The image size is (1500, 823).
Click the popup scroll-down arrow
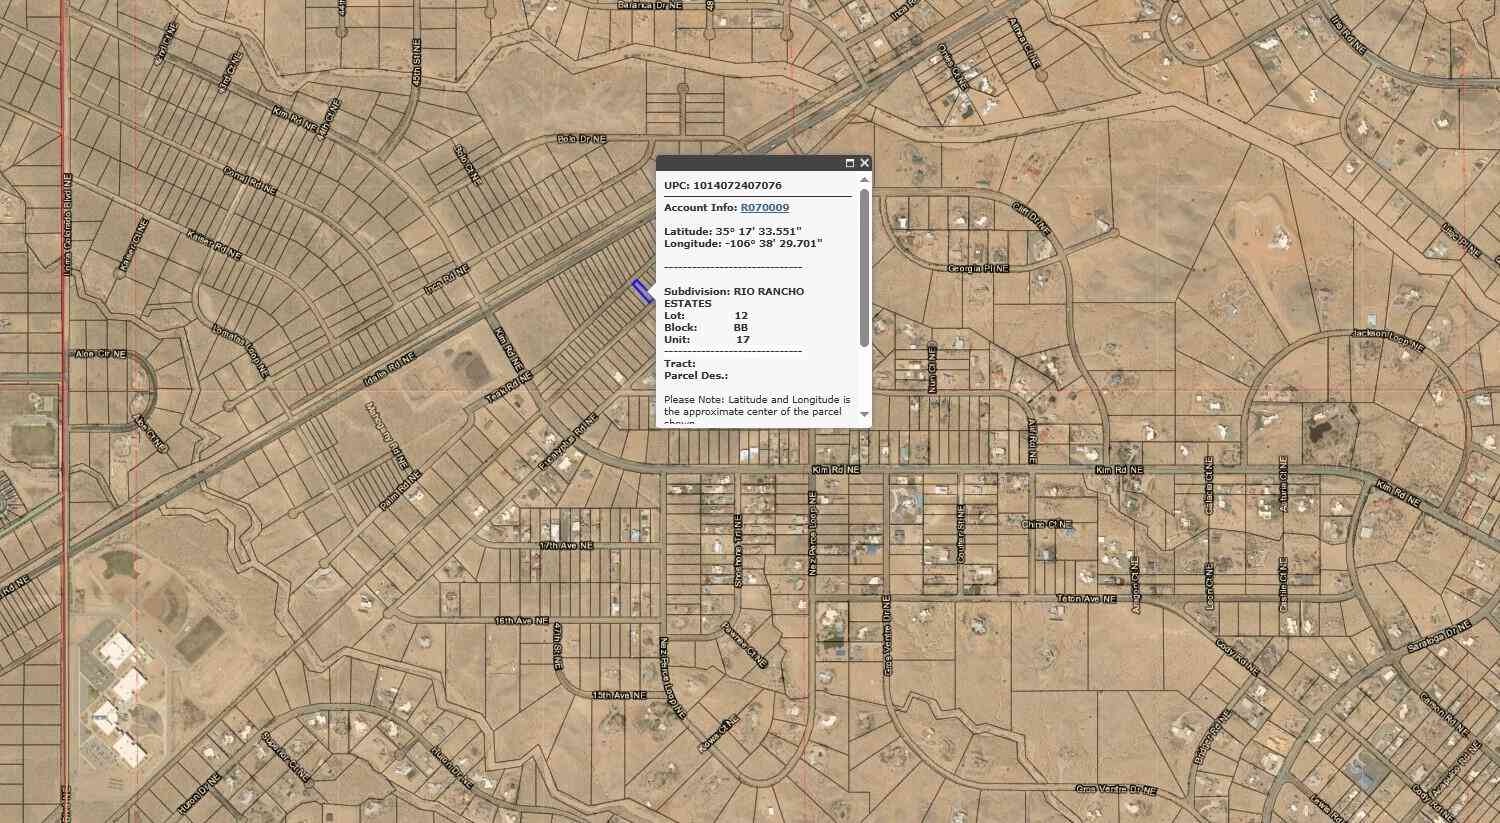(x=865, y=414)
